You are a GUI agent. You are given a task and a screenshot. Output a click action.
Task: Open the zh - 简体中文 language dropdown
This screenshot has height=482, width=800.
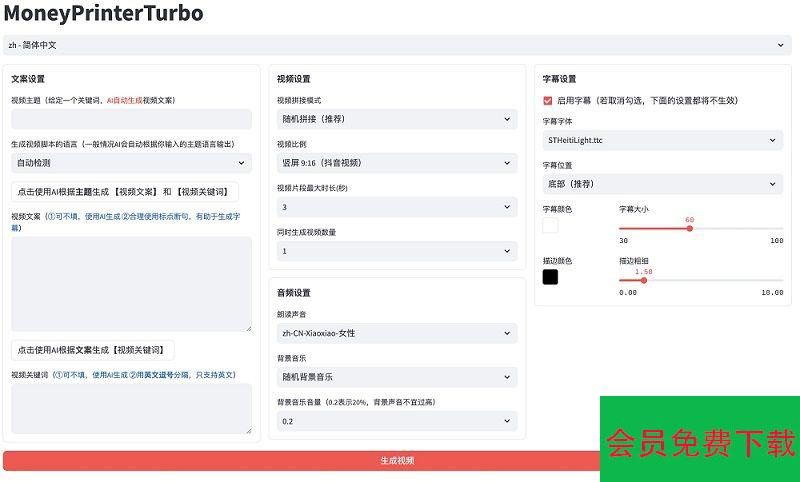click(x=397, y=45)
